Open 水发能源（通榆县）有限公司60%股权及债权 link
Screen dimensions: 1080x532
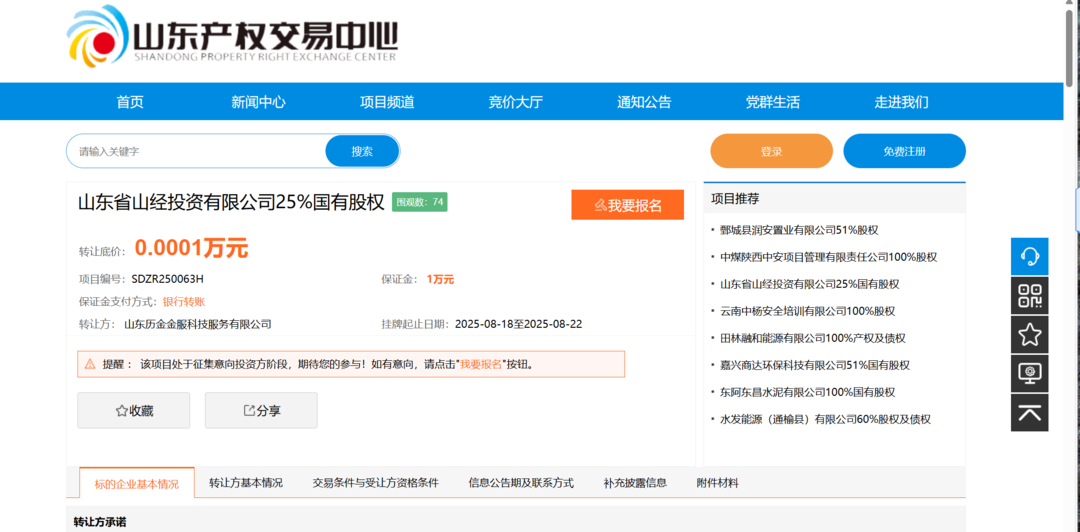[x=825, y=419]
